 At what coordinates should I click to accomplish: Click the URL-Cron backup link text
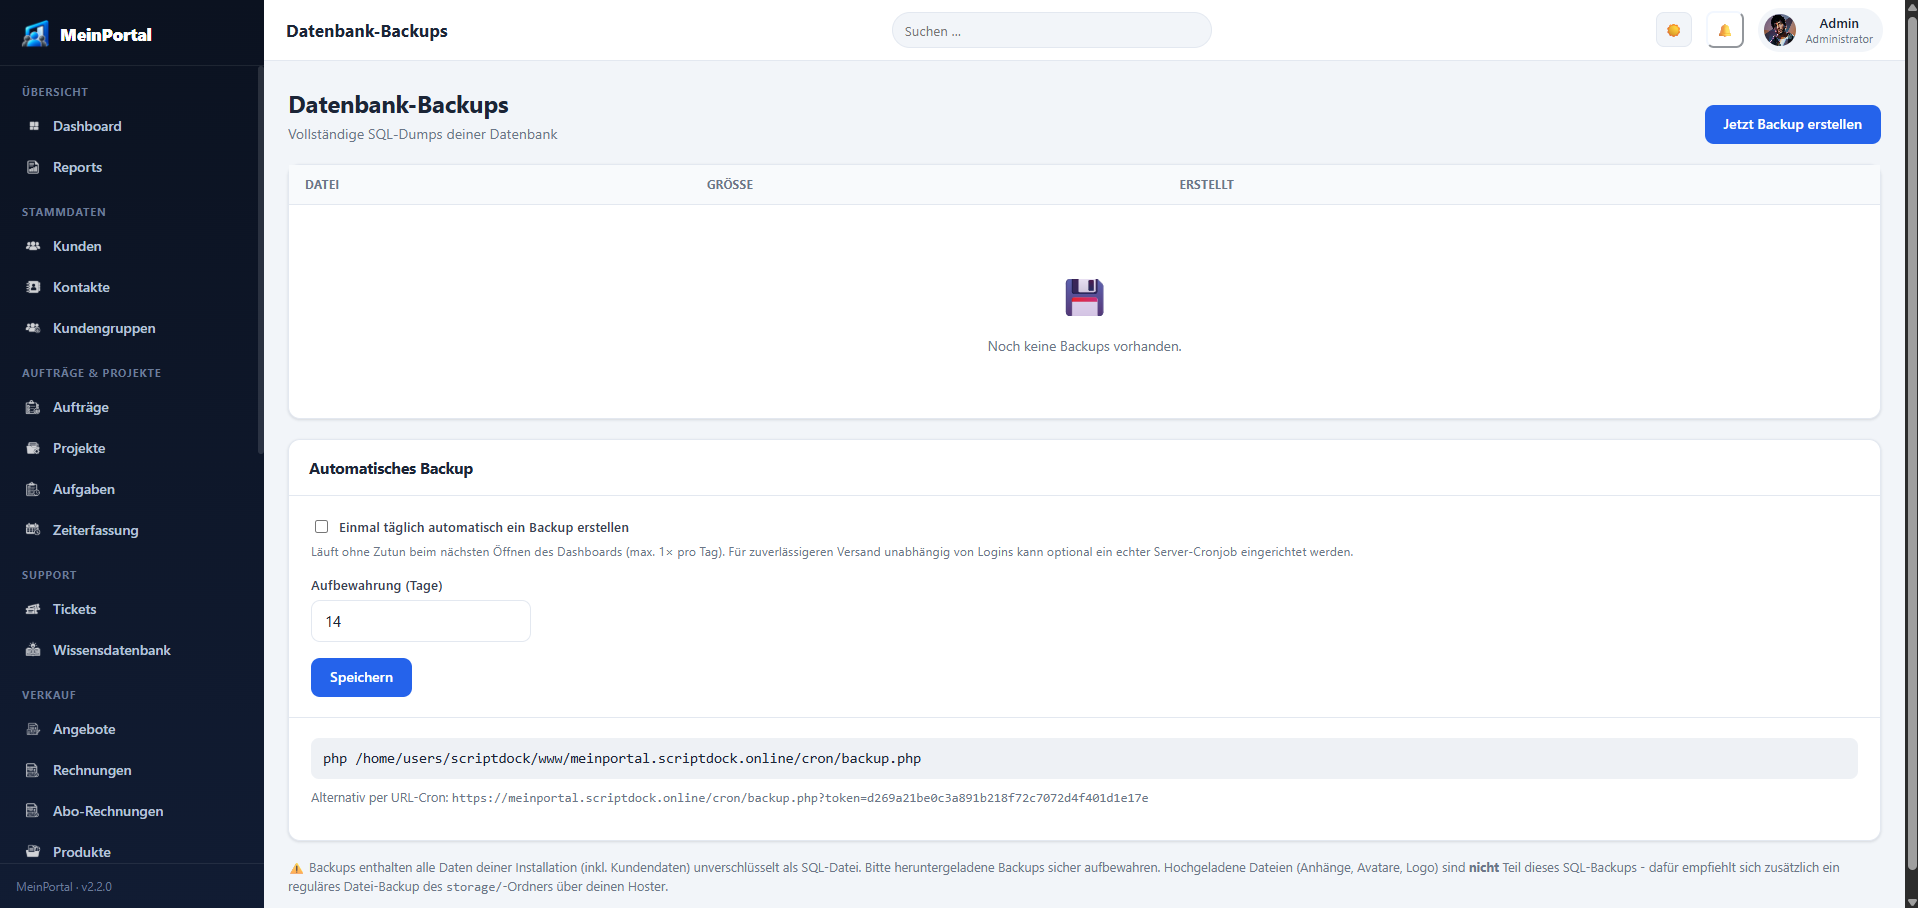point(800,798)
